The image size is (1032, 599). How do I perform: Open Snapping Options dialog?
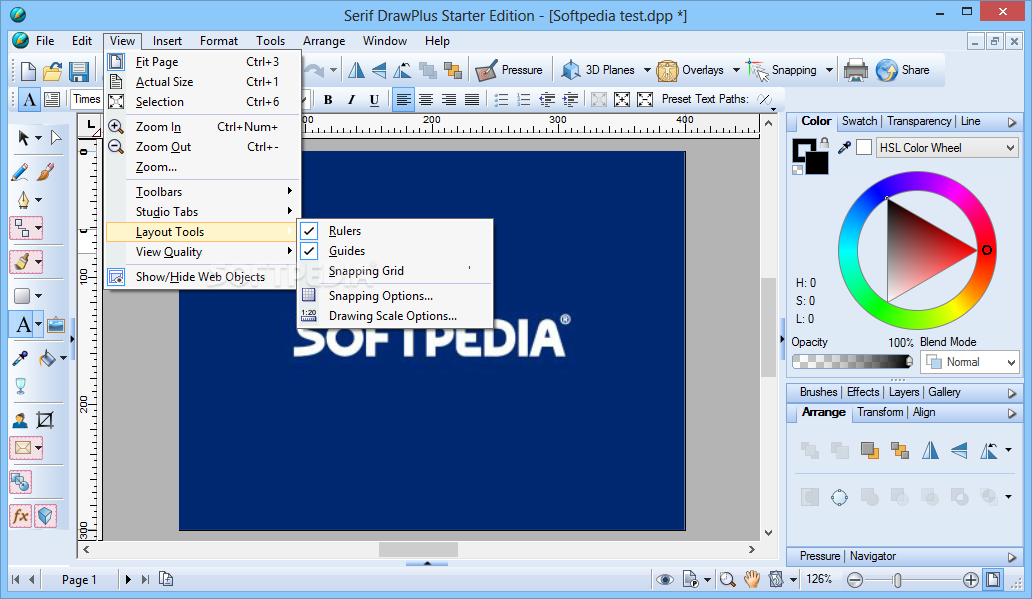[x=395, y=296]
